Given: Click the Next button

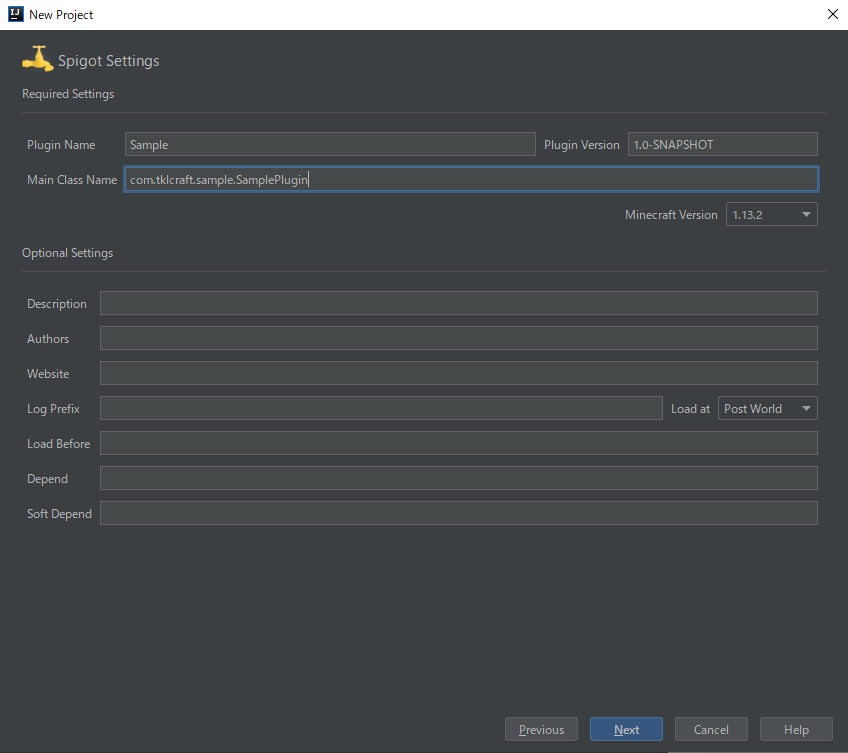Looking at the screenshot, I should coord(626,729).
